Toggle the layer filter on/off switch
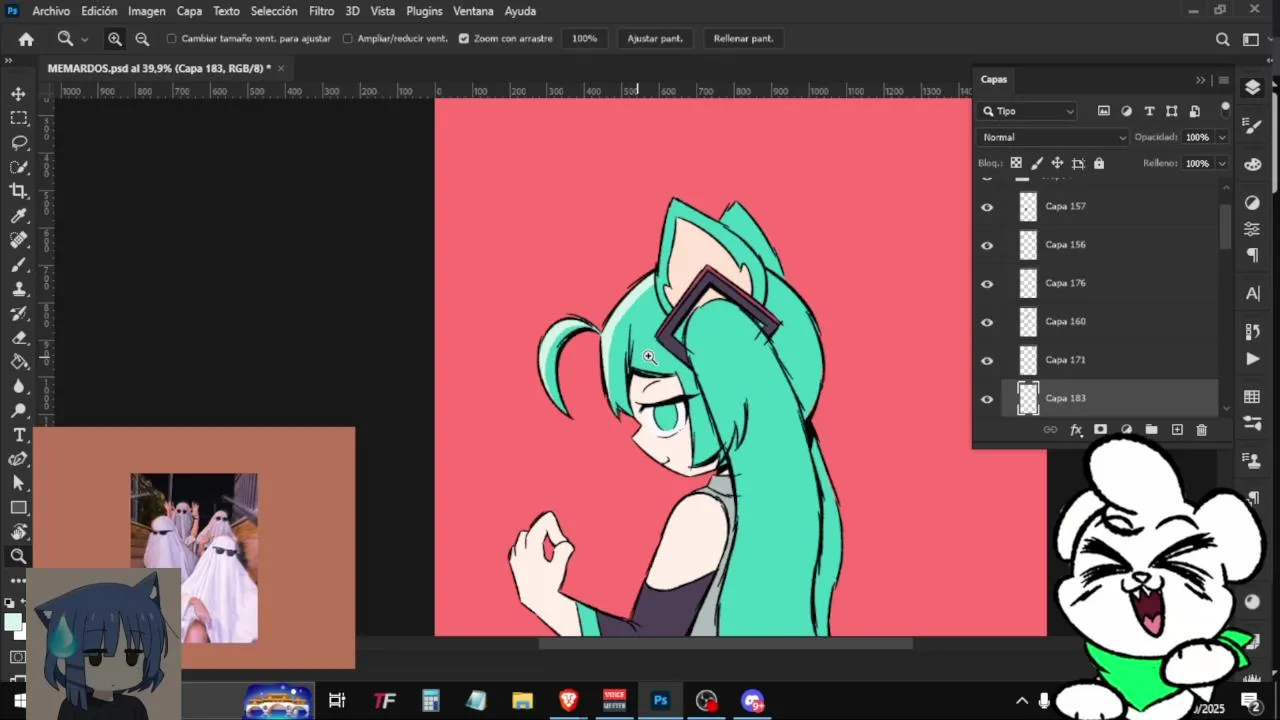The width and height of the screenshot is (1280, 720). tap(1225, 109)
